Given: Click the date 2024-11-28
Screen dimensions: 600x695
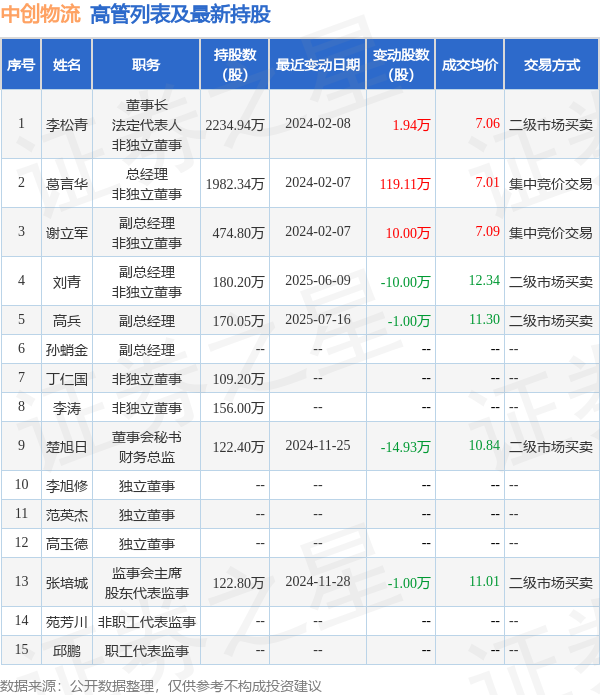Looking at the screenshot, I should pyautogui.click(x=318, y=581).
